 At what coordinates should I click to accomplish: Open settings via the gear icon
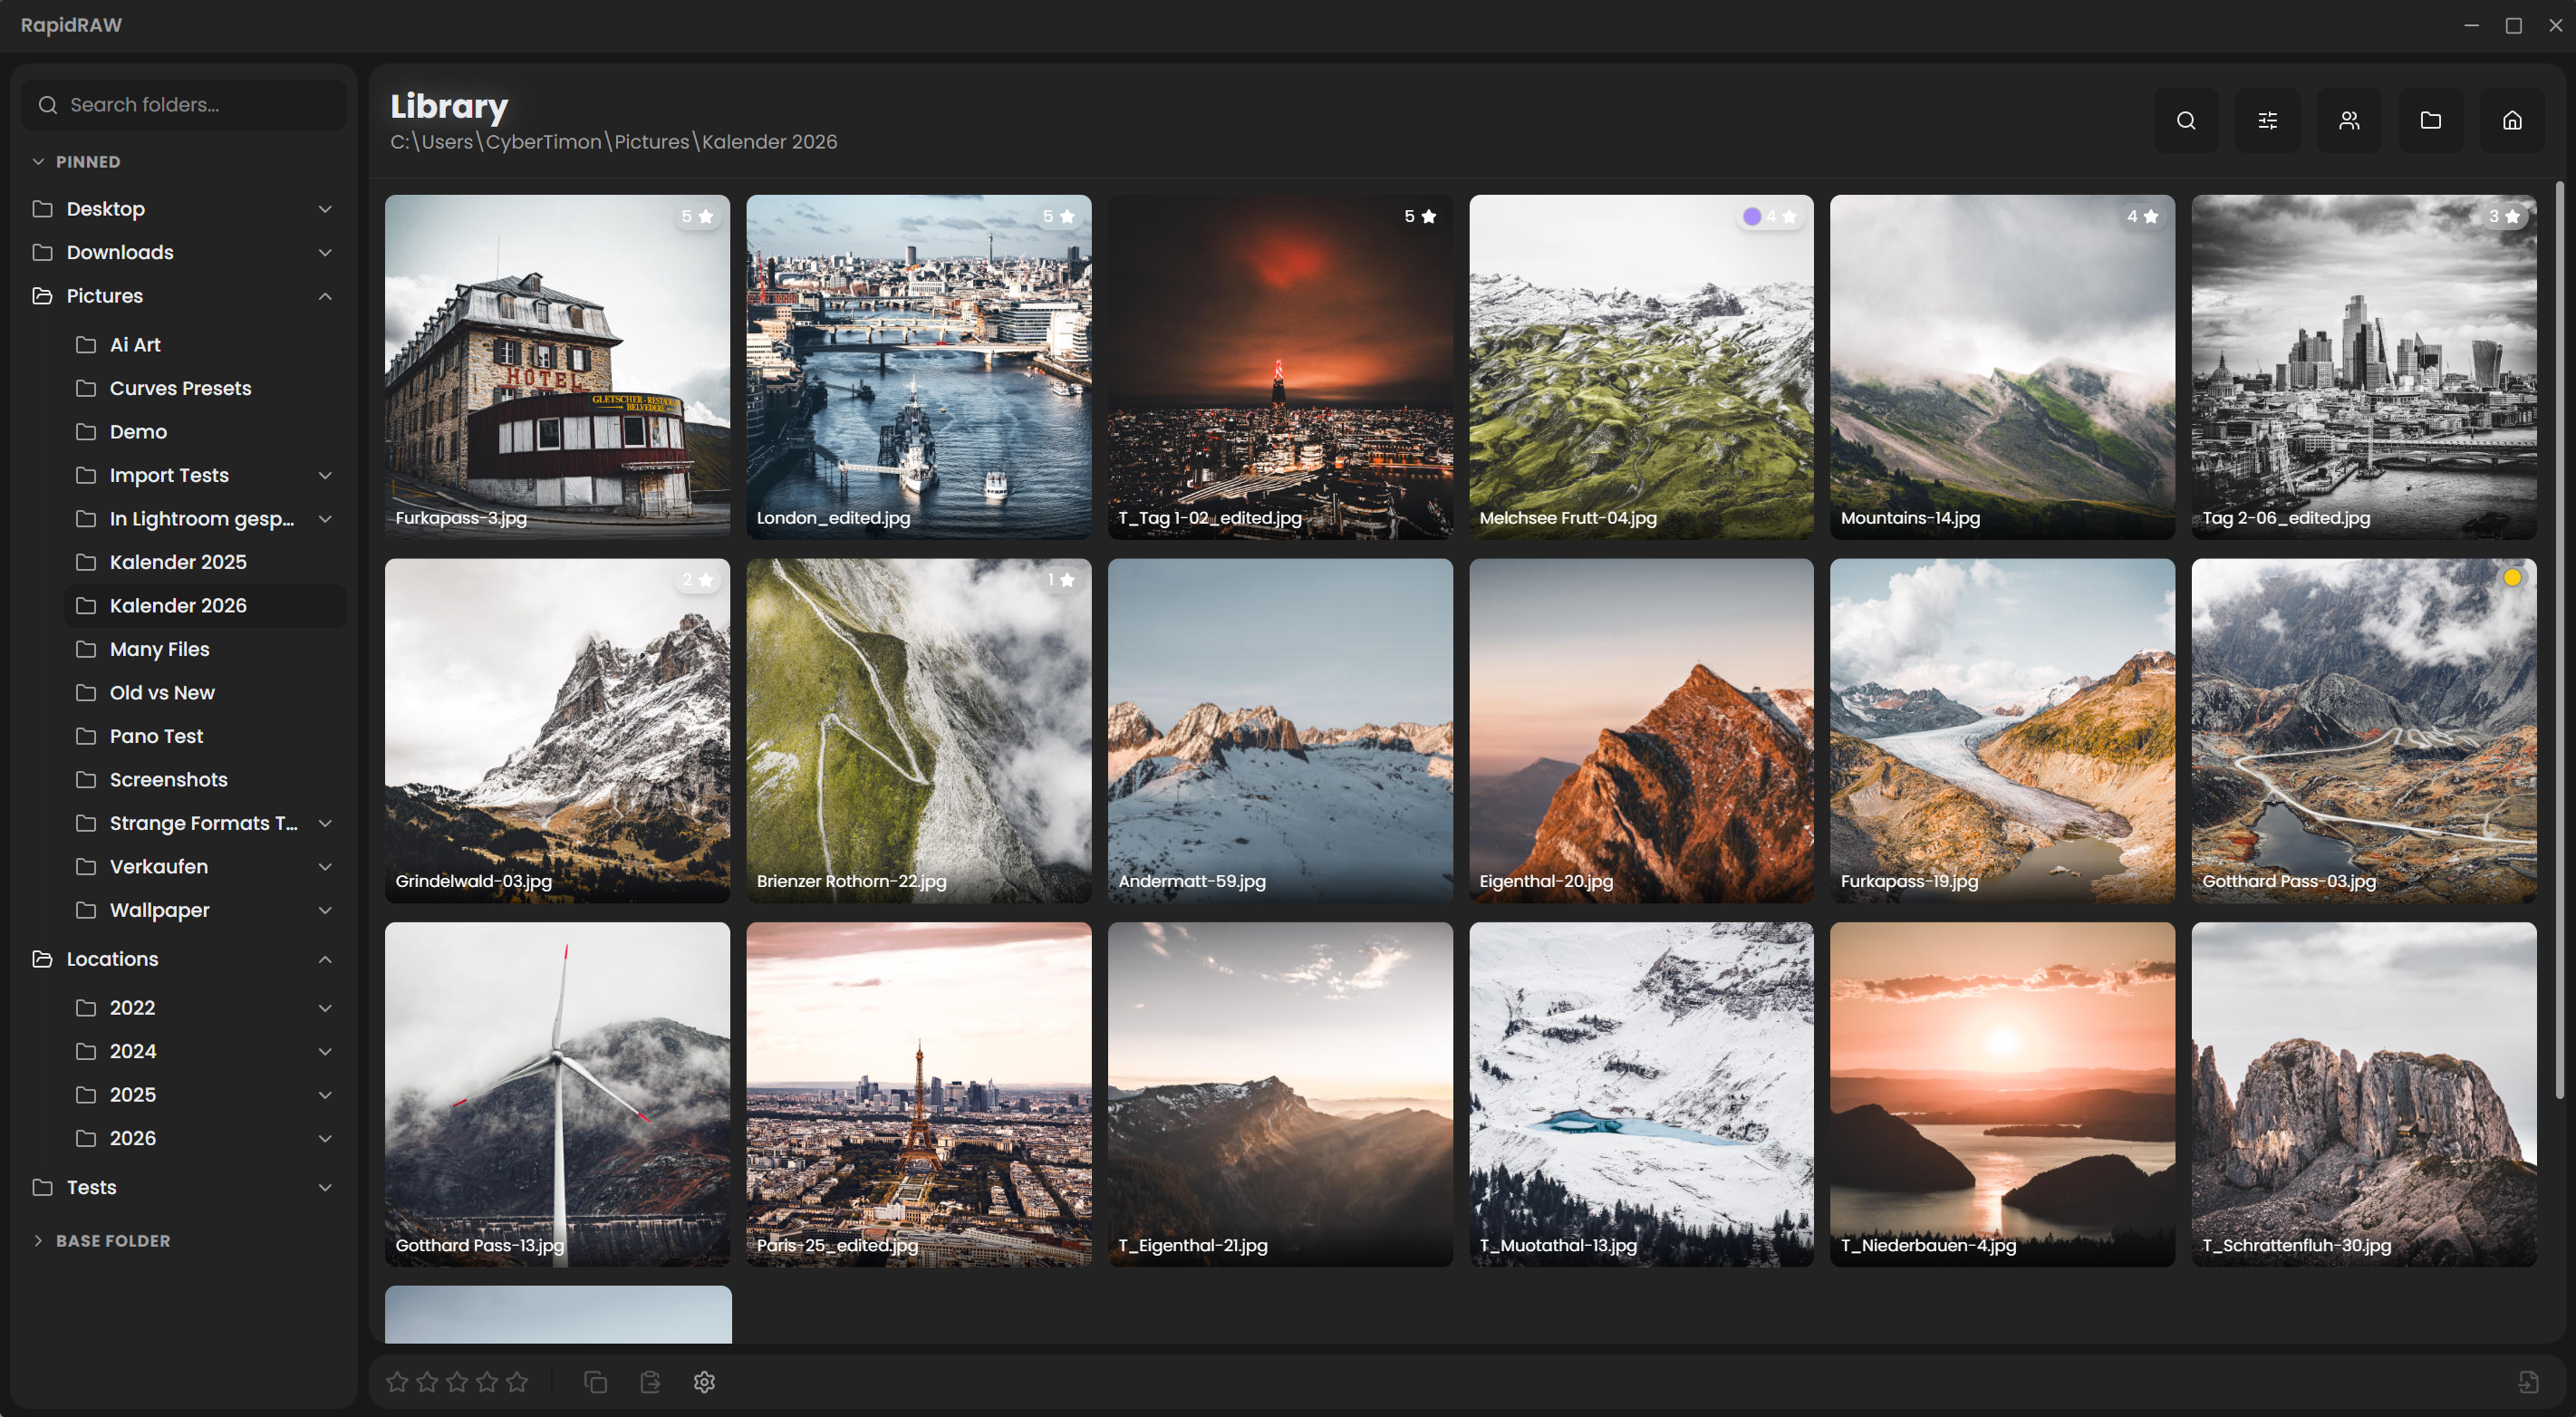(704, 1381)
